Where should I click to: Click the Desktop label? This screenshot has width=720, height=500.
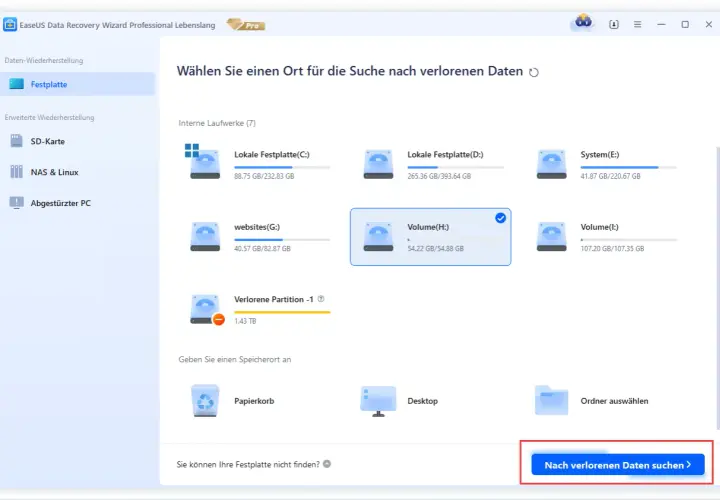point(422,401)
